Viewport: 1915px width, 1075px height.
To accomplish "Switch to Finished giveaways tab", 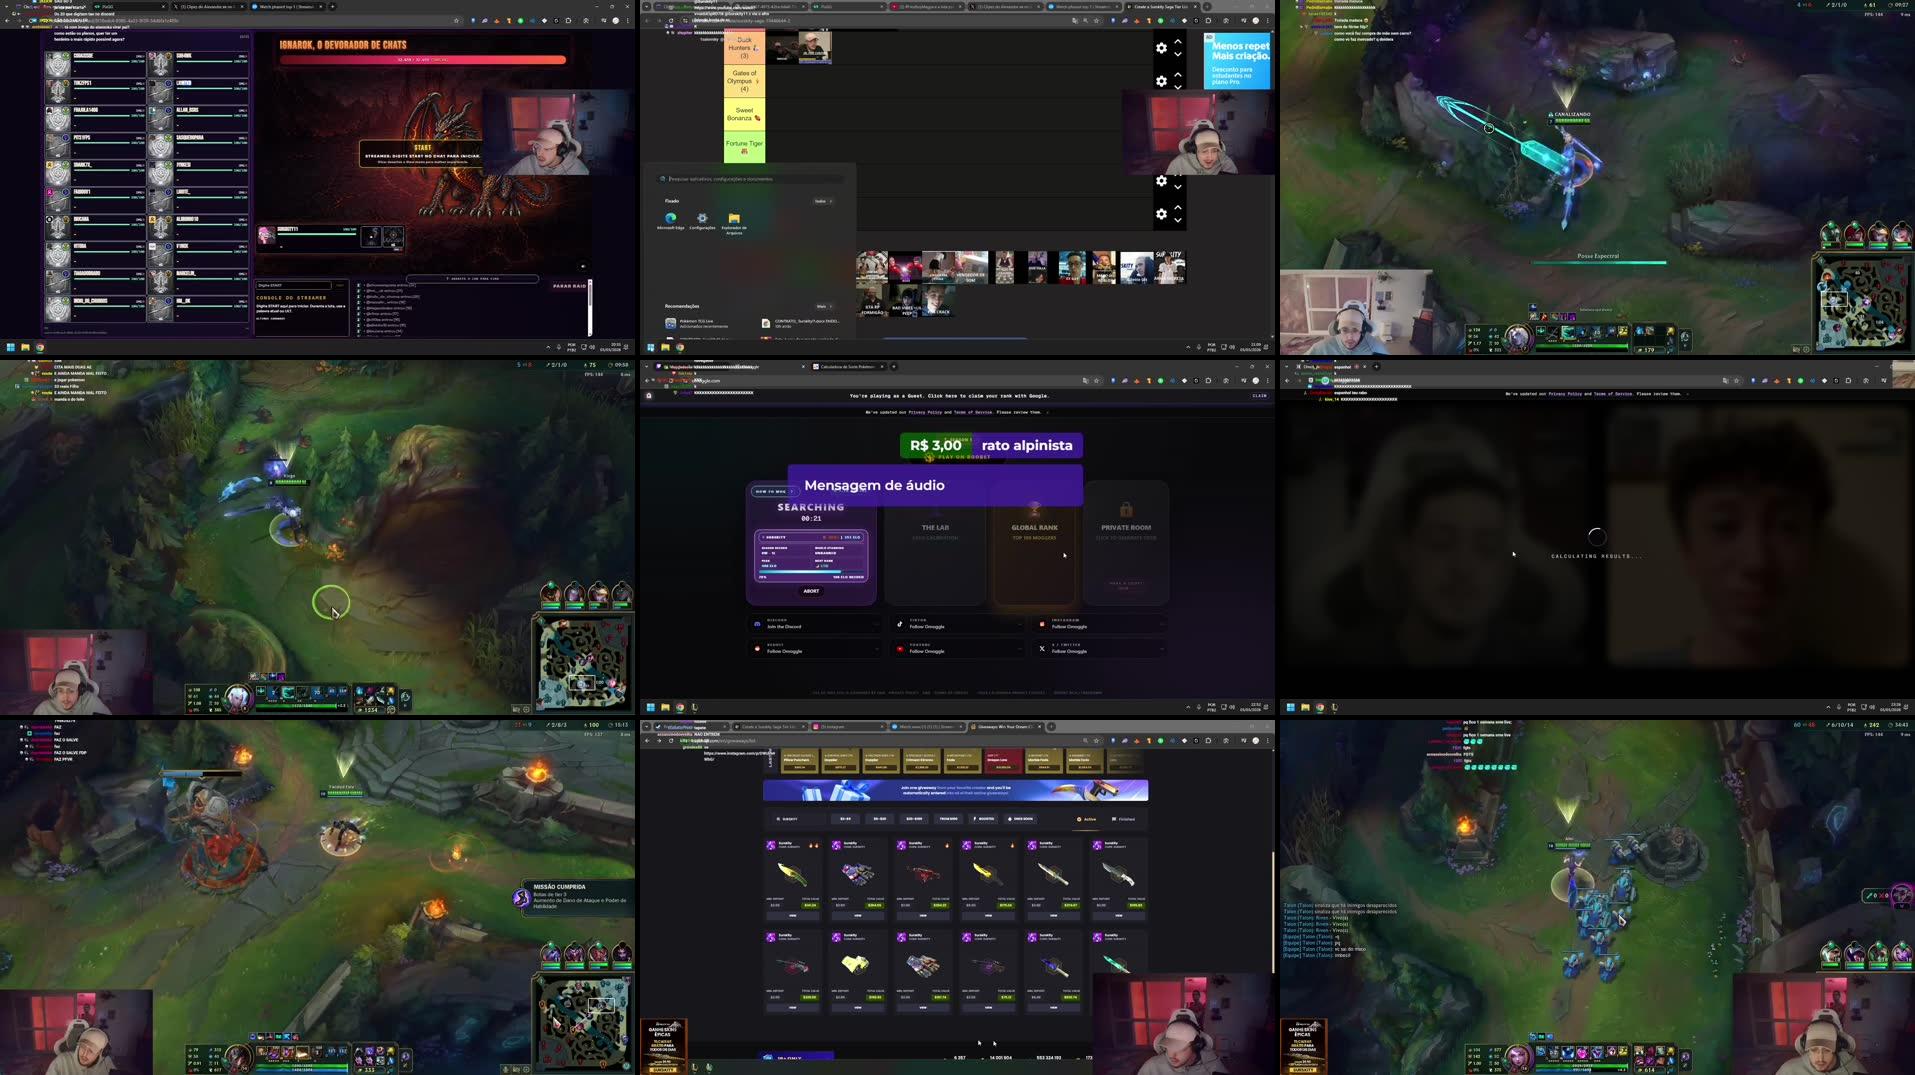I will (x=1123, y=819).
